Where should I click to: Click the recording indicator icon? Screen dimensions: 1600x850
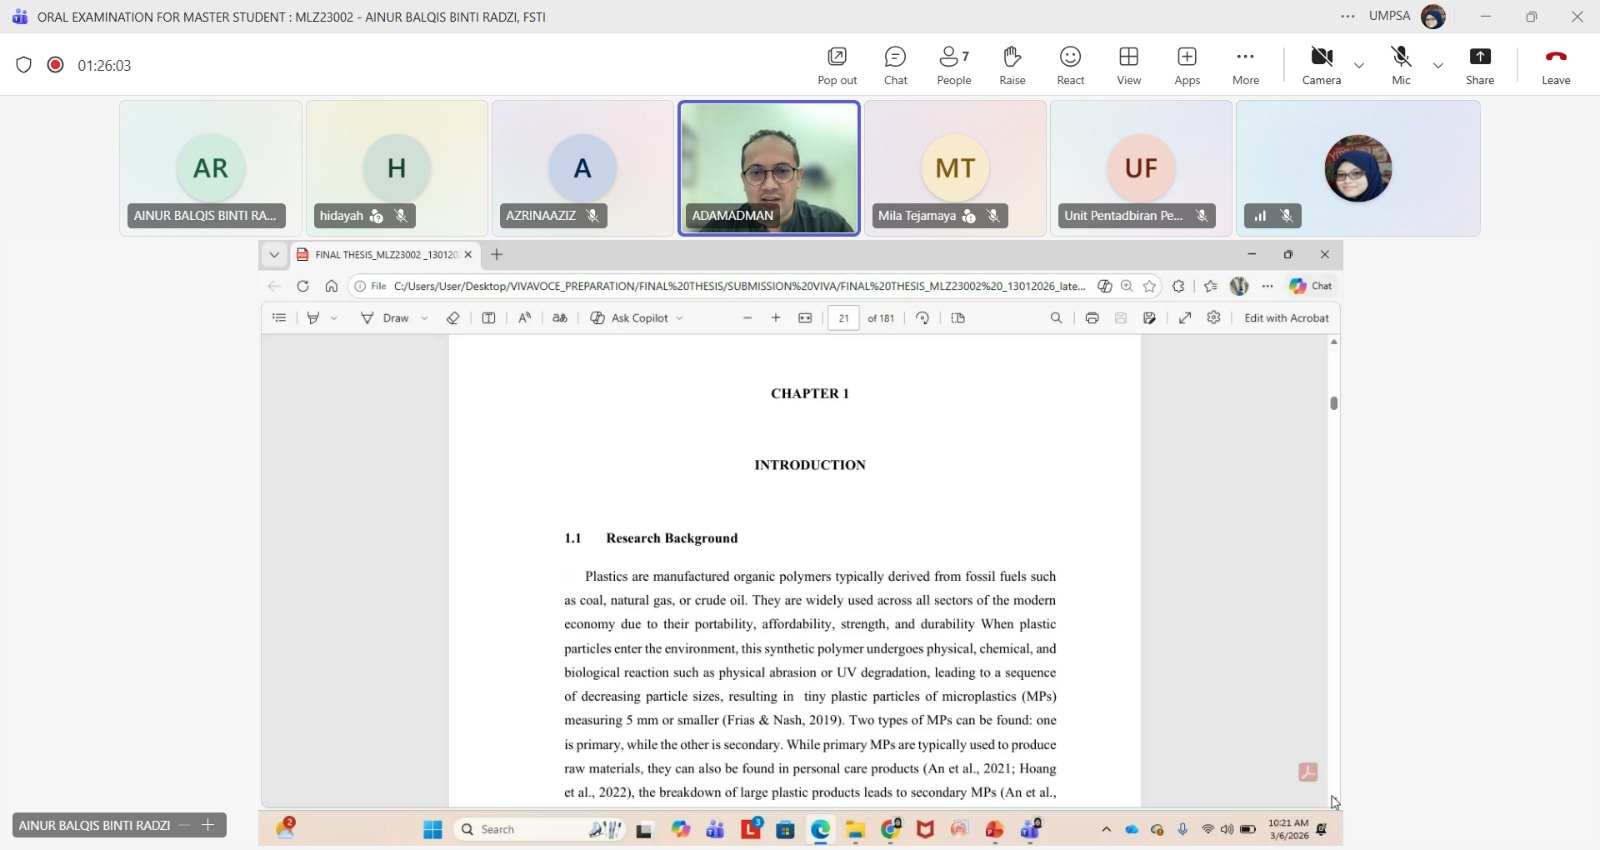pyautogui.click(x=56, y=65)
